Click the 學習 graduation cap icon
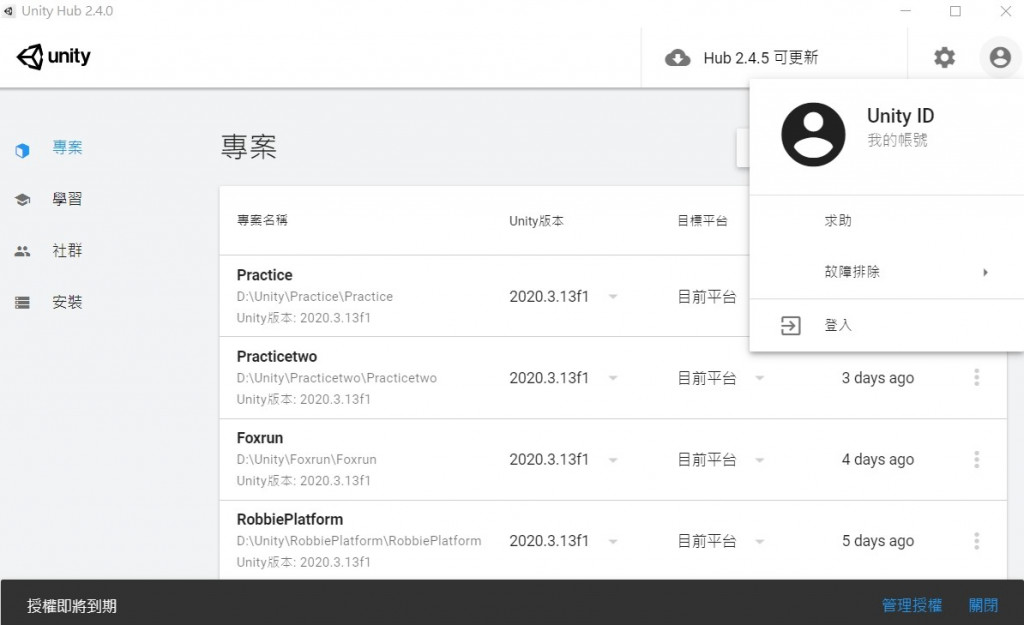The height and width of the screenshot is (625, 1024). (x=22, y=199)
